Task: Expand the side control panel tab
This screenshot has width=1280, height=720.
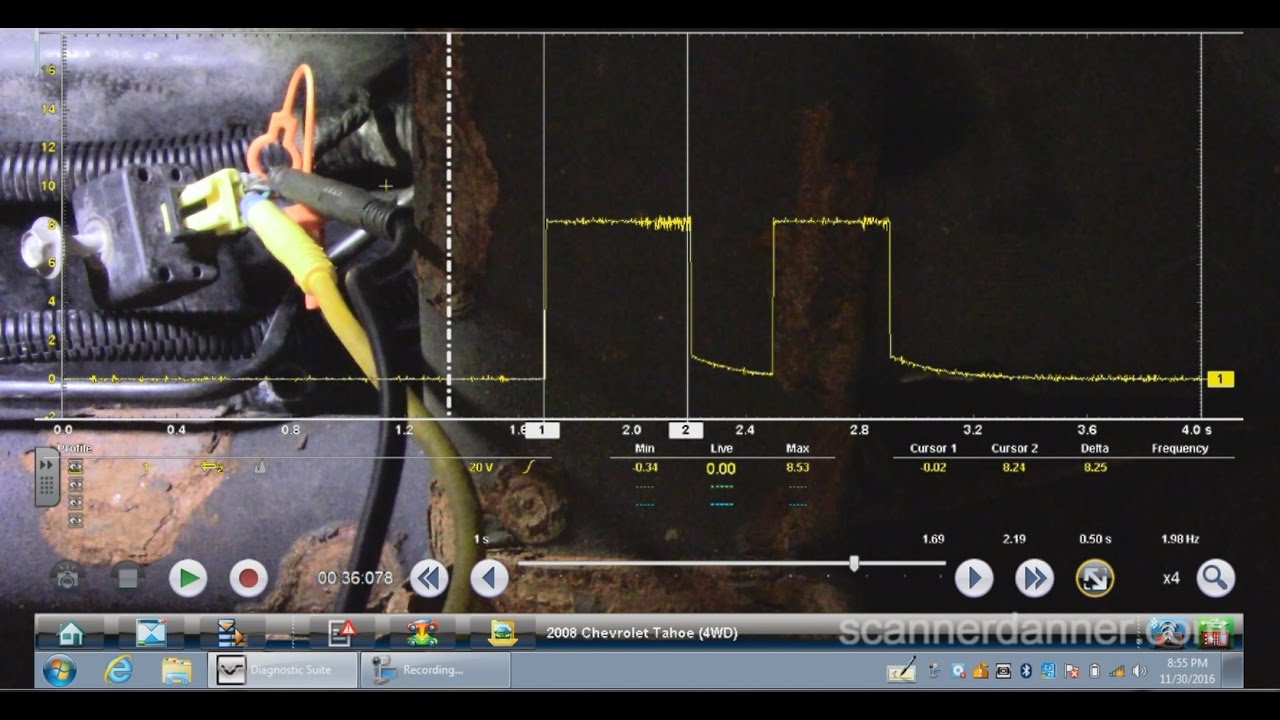Action: (x=47, y=477)
